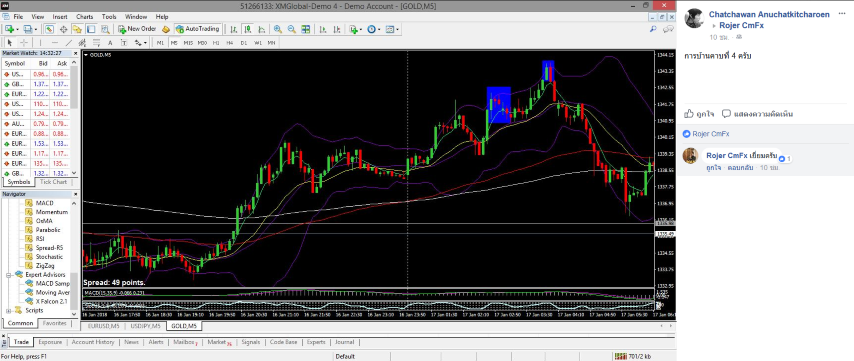854x361 pixels.
Task: Click the tile windows icon
Action: (306, 29)
